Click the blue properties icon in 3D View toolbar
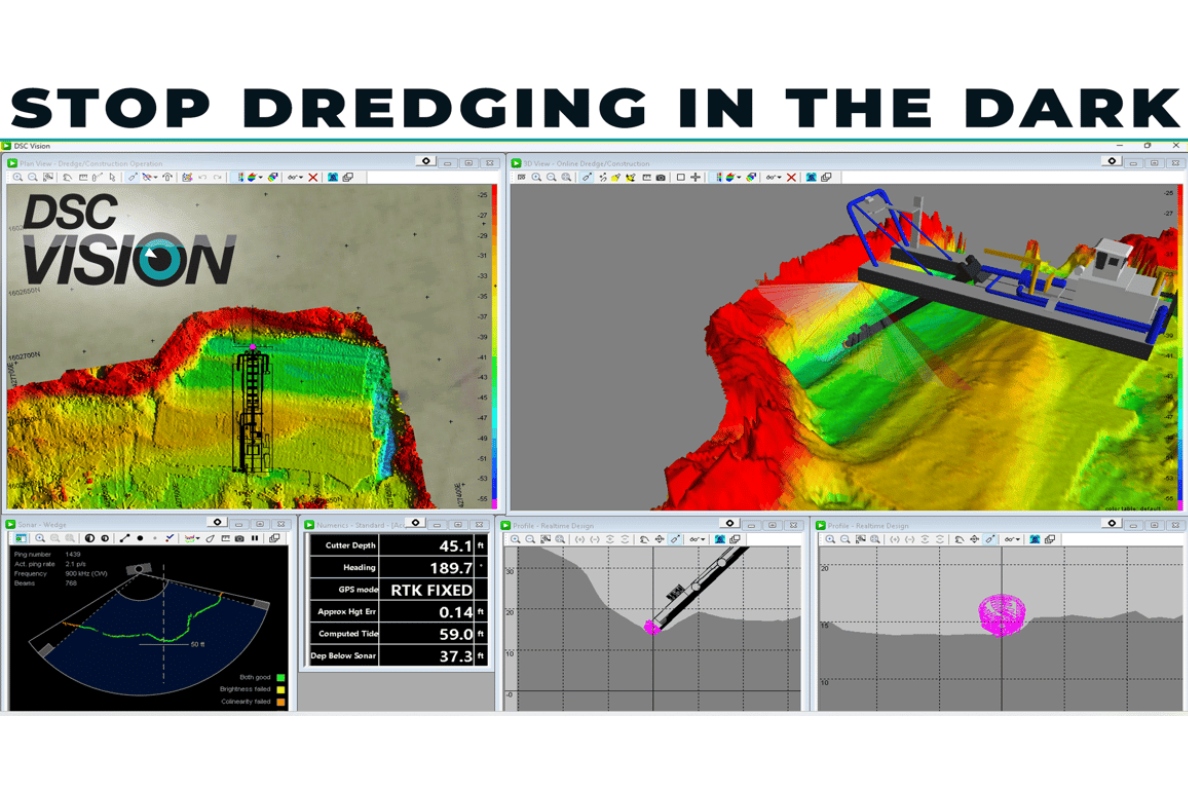Viewport: 1188px width, 800px height. 811,177
